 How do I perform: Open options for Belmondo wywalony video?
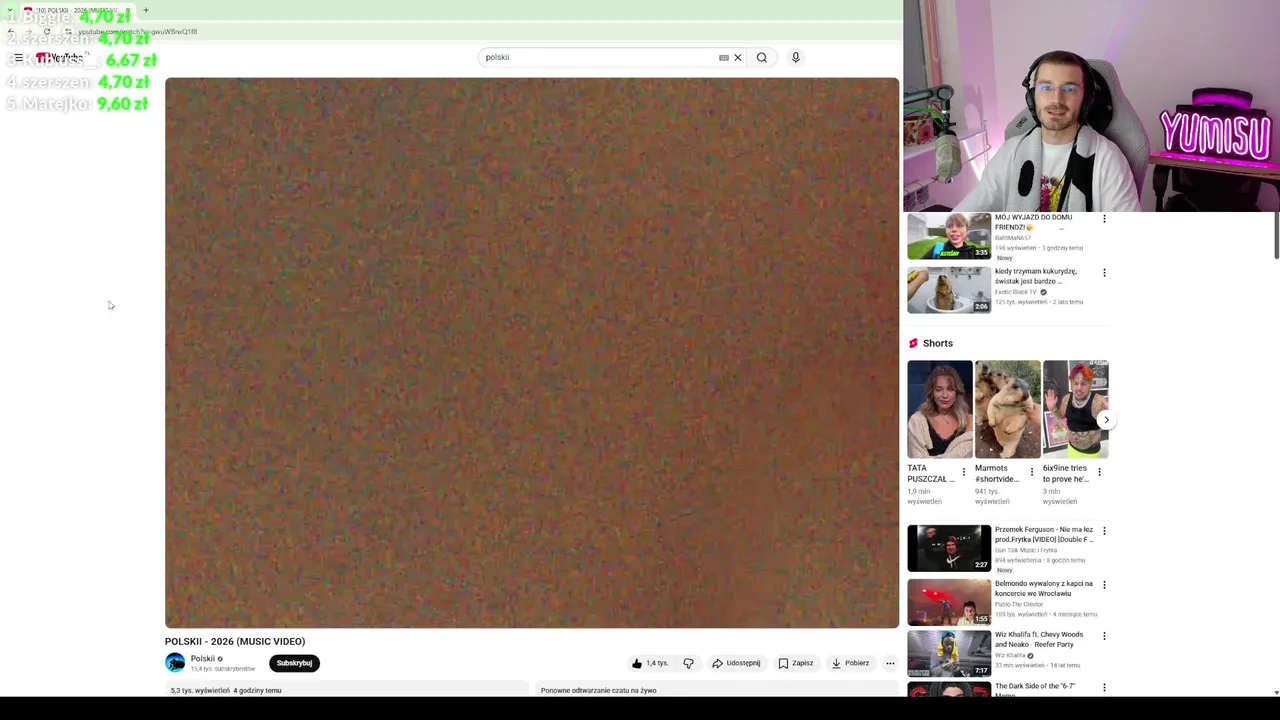pyautogui.click(x=1104, y=584)
